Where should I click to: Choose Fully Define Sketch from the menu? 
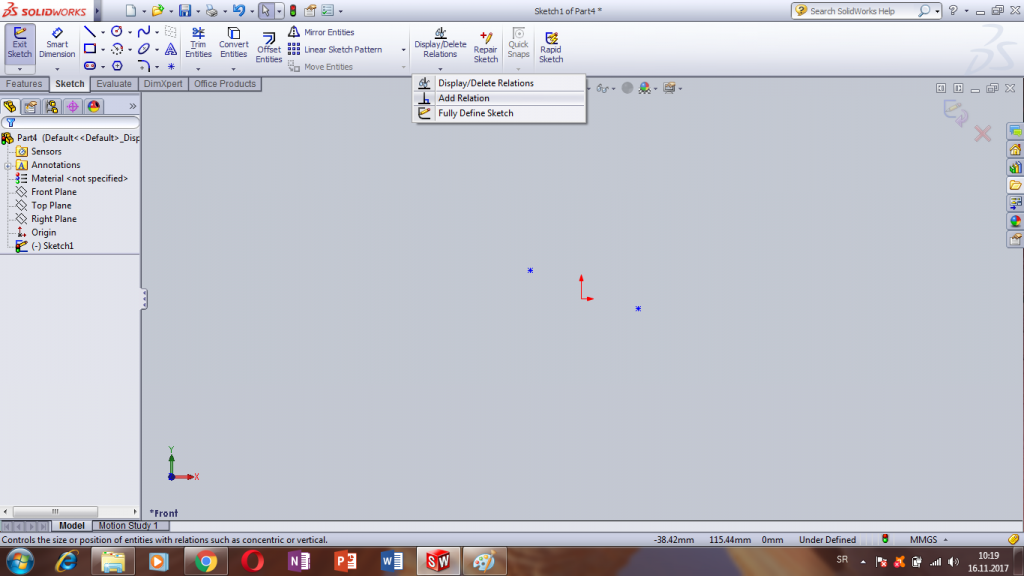click(500, 113)
